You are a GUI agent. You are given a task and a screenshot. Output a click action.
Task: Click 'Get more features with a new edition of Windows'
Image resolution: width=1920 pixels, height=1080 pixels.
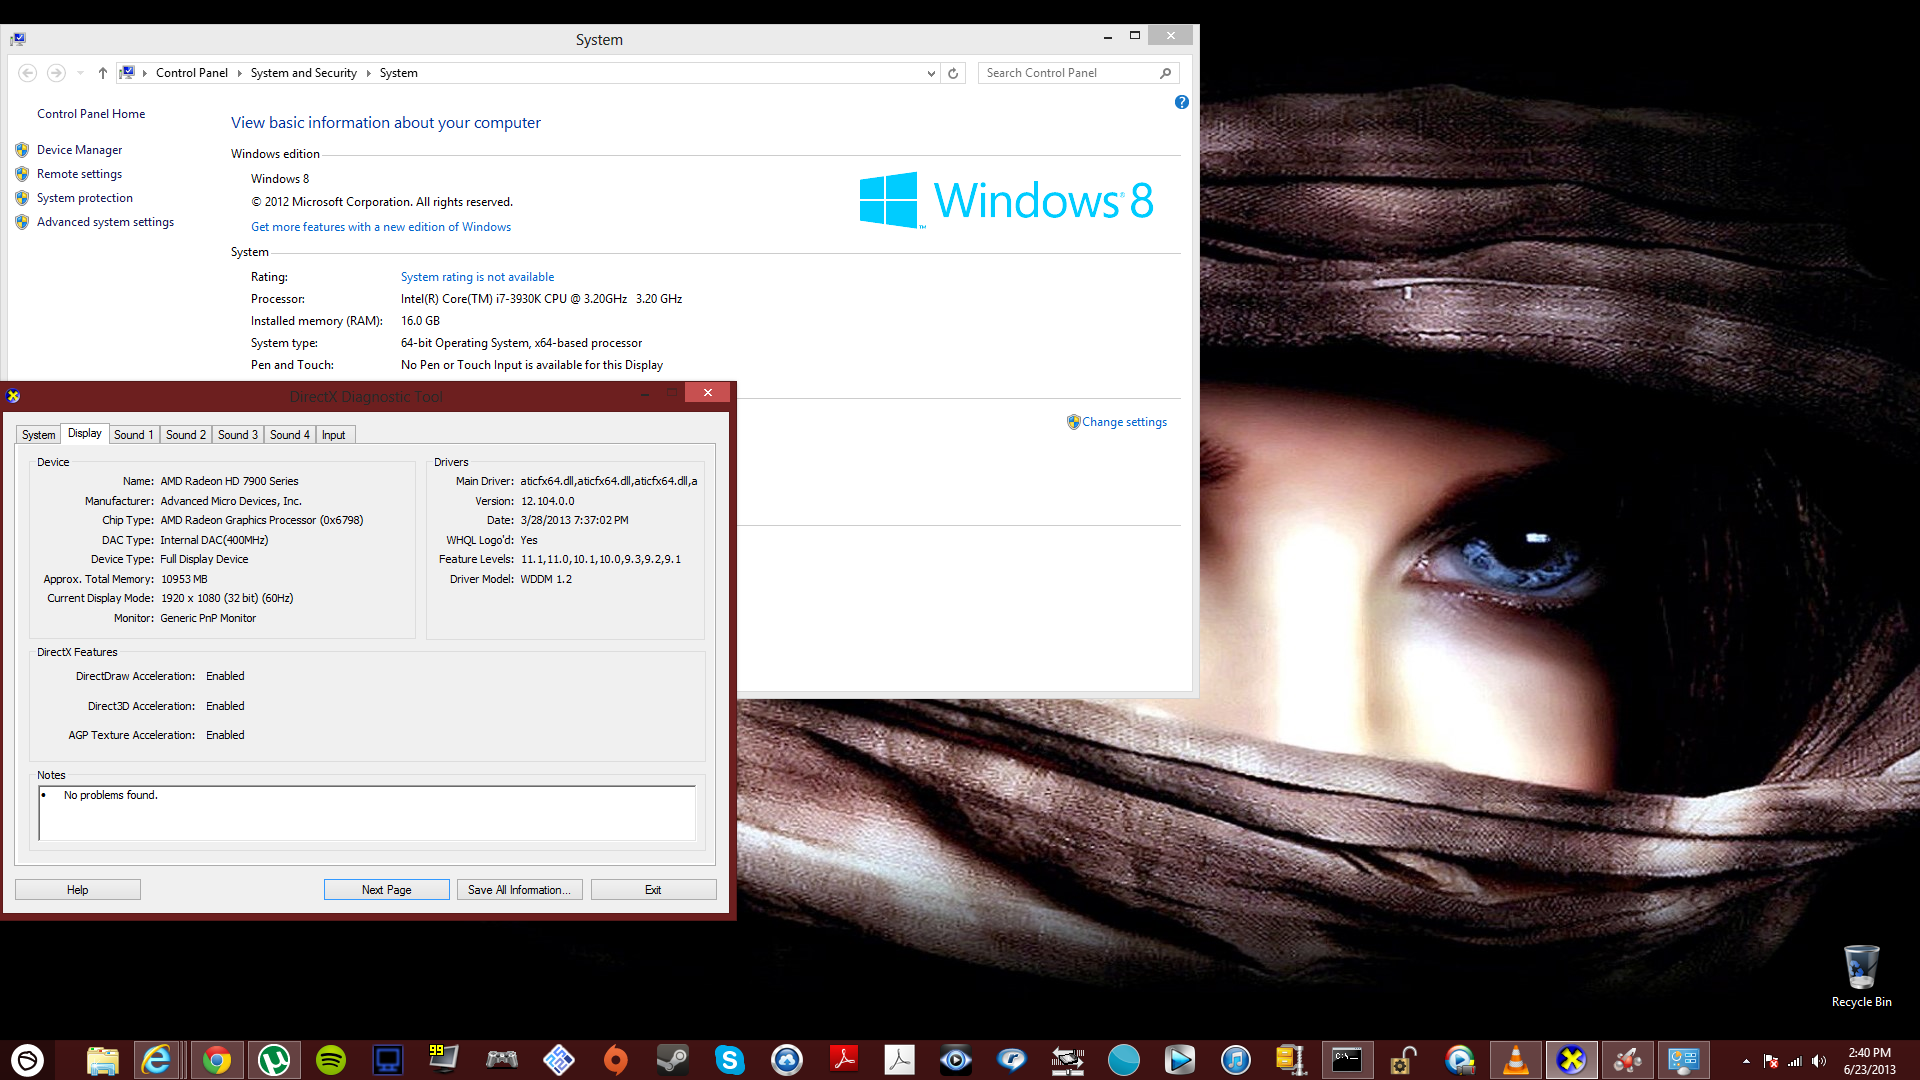coord(381,227)
